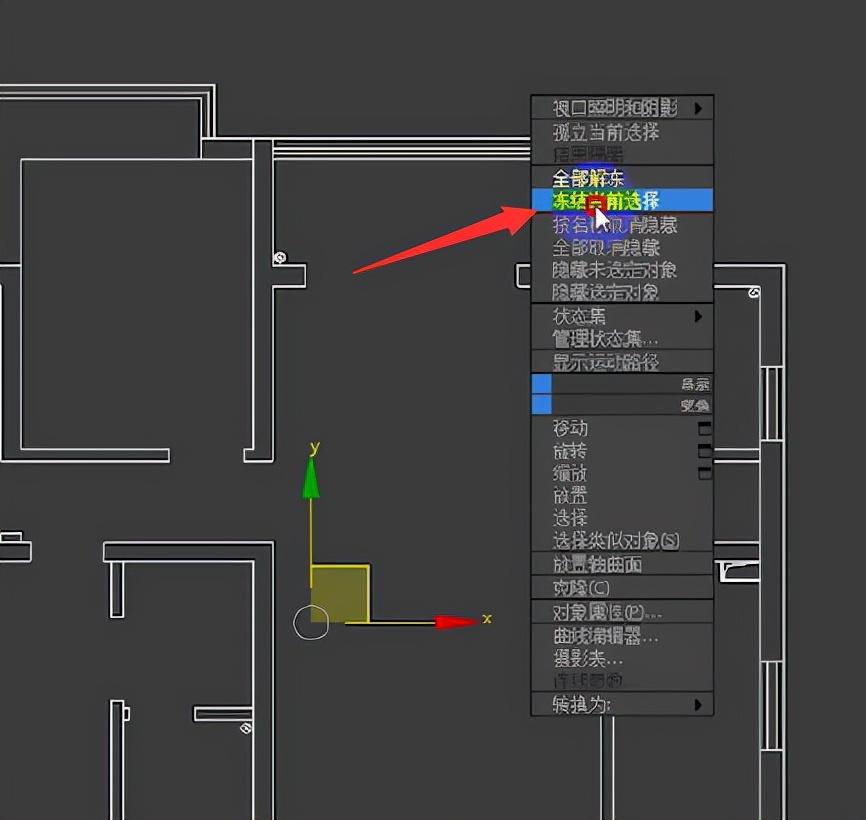Screen dimensions: 866x820
Task: Open 摄影表 dope sheet entry
Action: [590, 660]
